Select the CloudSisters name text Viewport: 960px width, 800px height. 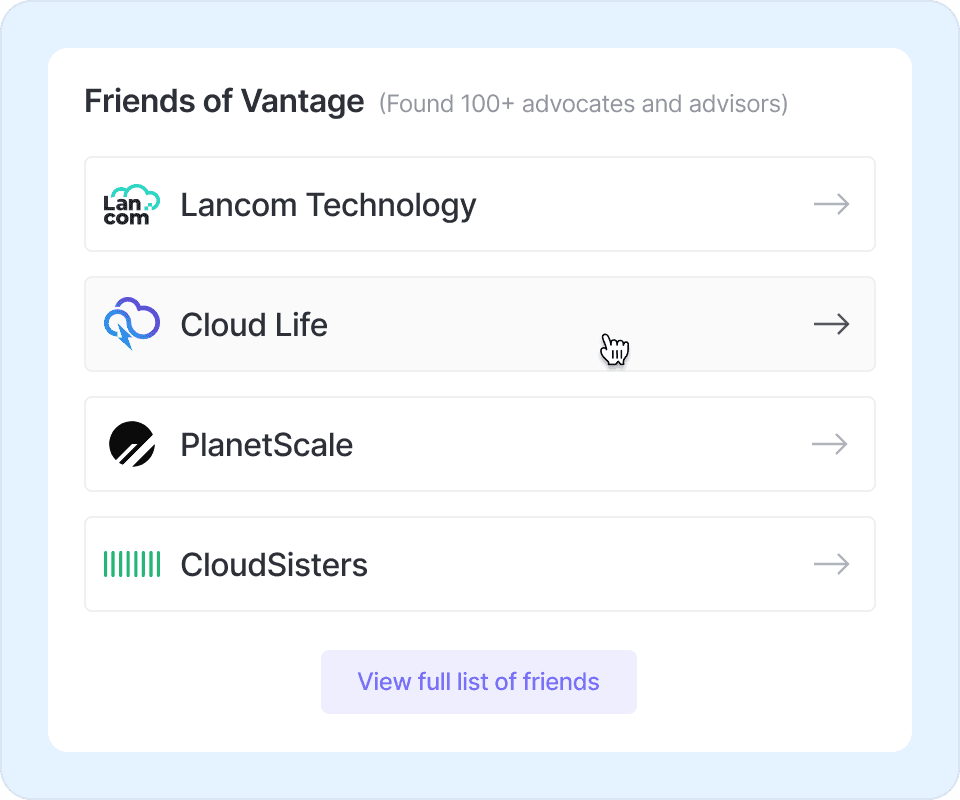(x=274, y=565)
